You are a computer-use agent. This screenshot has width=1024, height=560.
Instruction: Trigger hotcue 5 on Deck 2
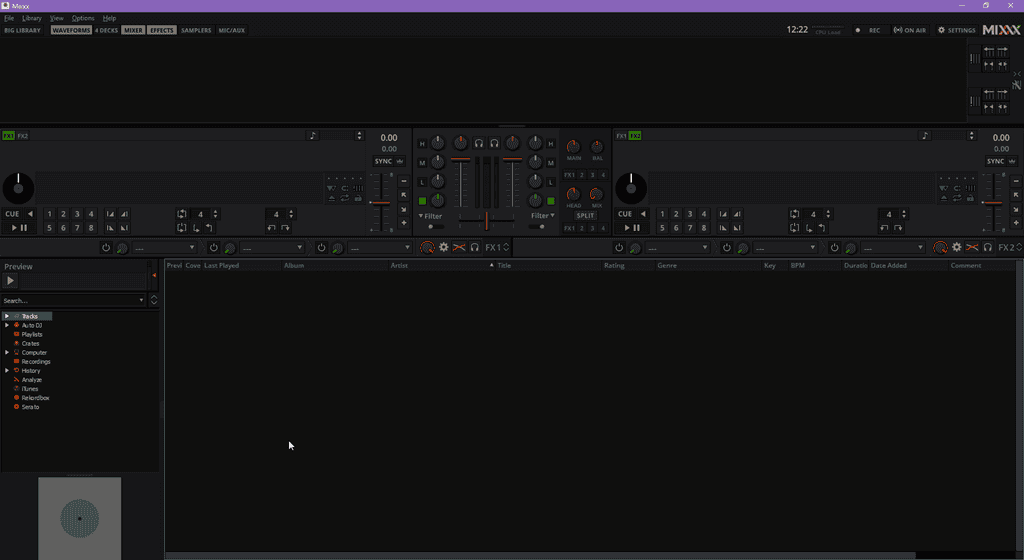pos(662,228)
